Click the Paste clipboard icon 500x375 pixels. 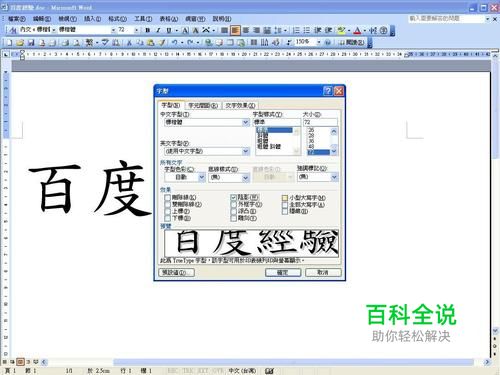click(x=151, y=42)
